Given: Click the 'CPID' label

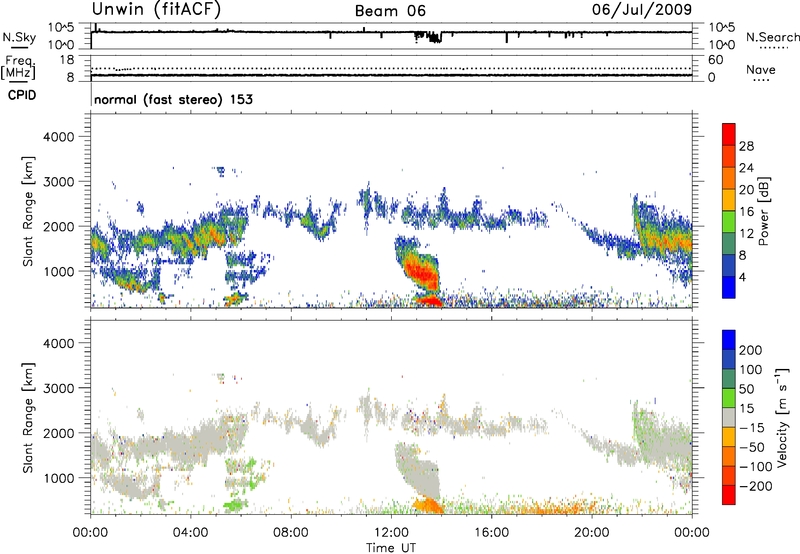Looking at the screenshot, I should [22, 95].
